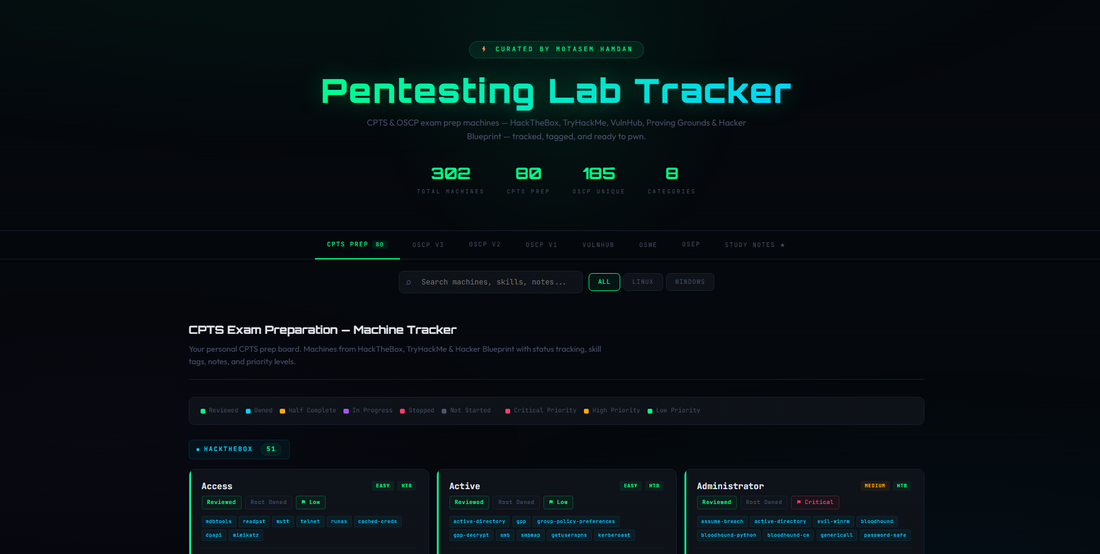Click the dpapi skill tag
1100x554 pixels.
point(213,535)
